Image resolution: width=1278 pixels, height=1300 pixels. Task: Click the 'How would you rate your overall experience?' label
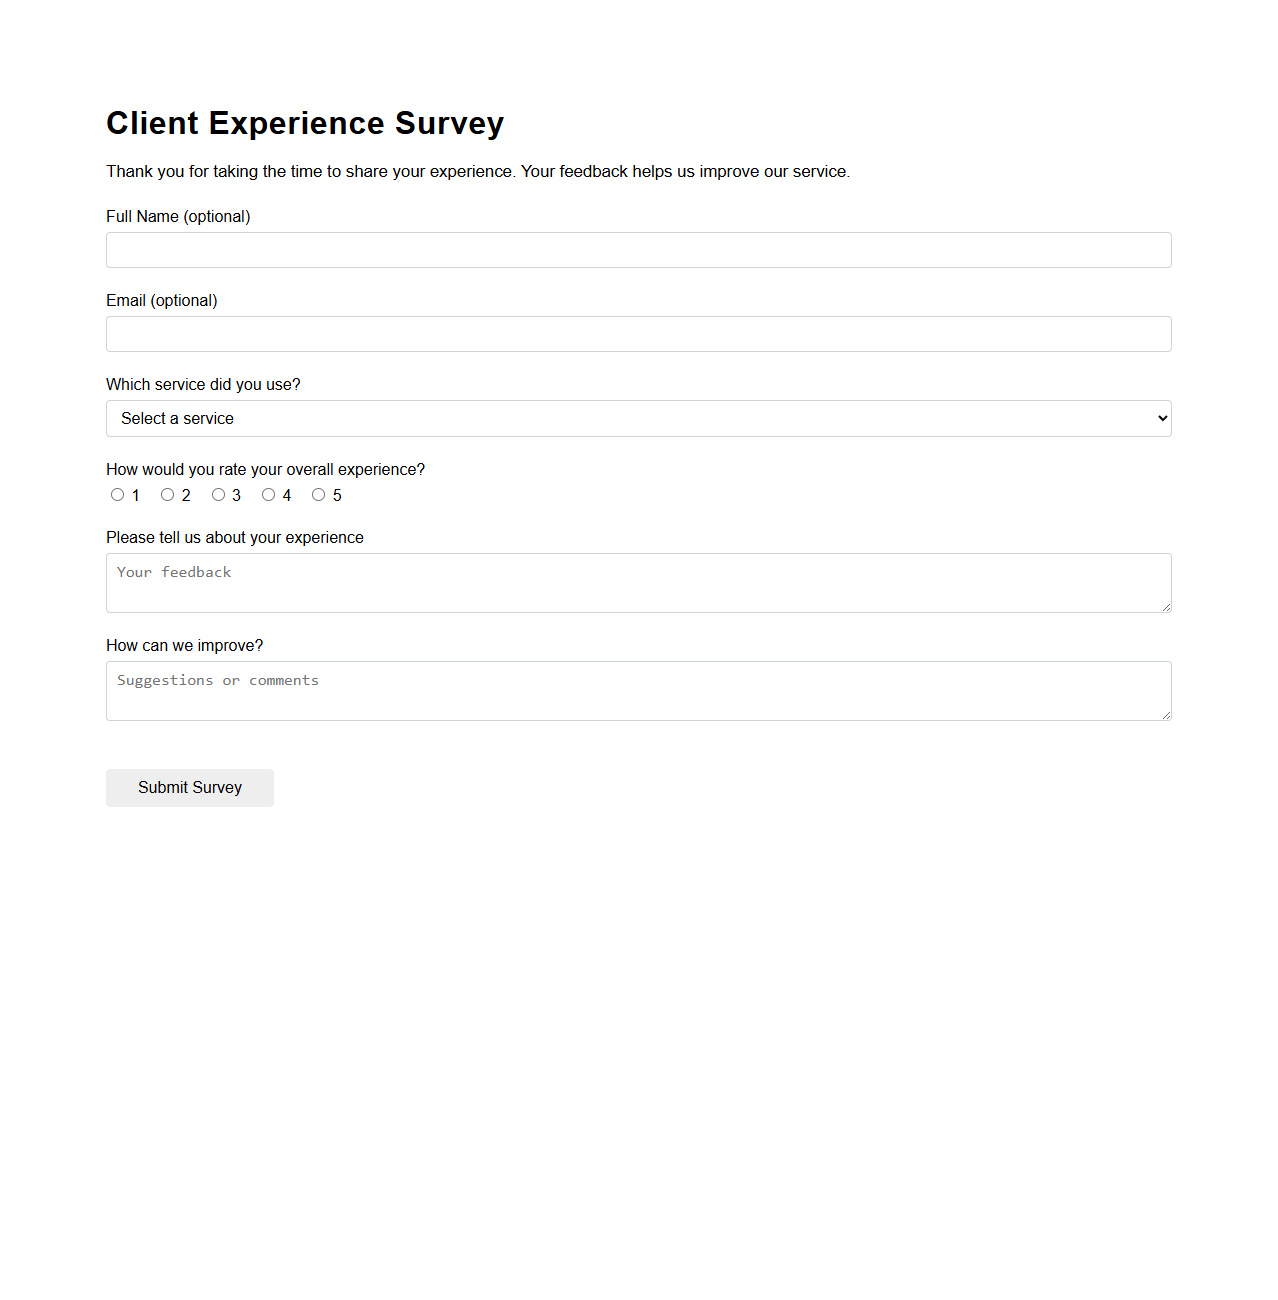[x=265, y=469]
